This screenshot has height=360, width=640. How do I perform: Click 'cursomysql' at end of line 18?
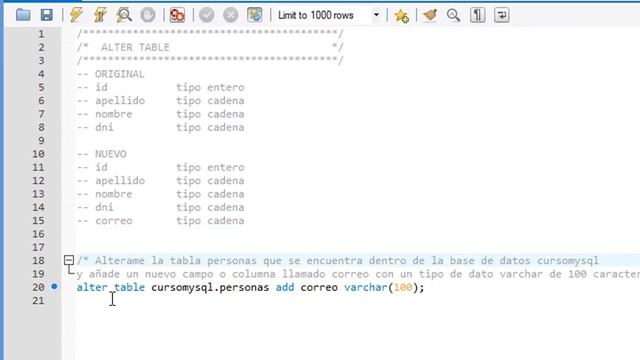[568, 260]
